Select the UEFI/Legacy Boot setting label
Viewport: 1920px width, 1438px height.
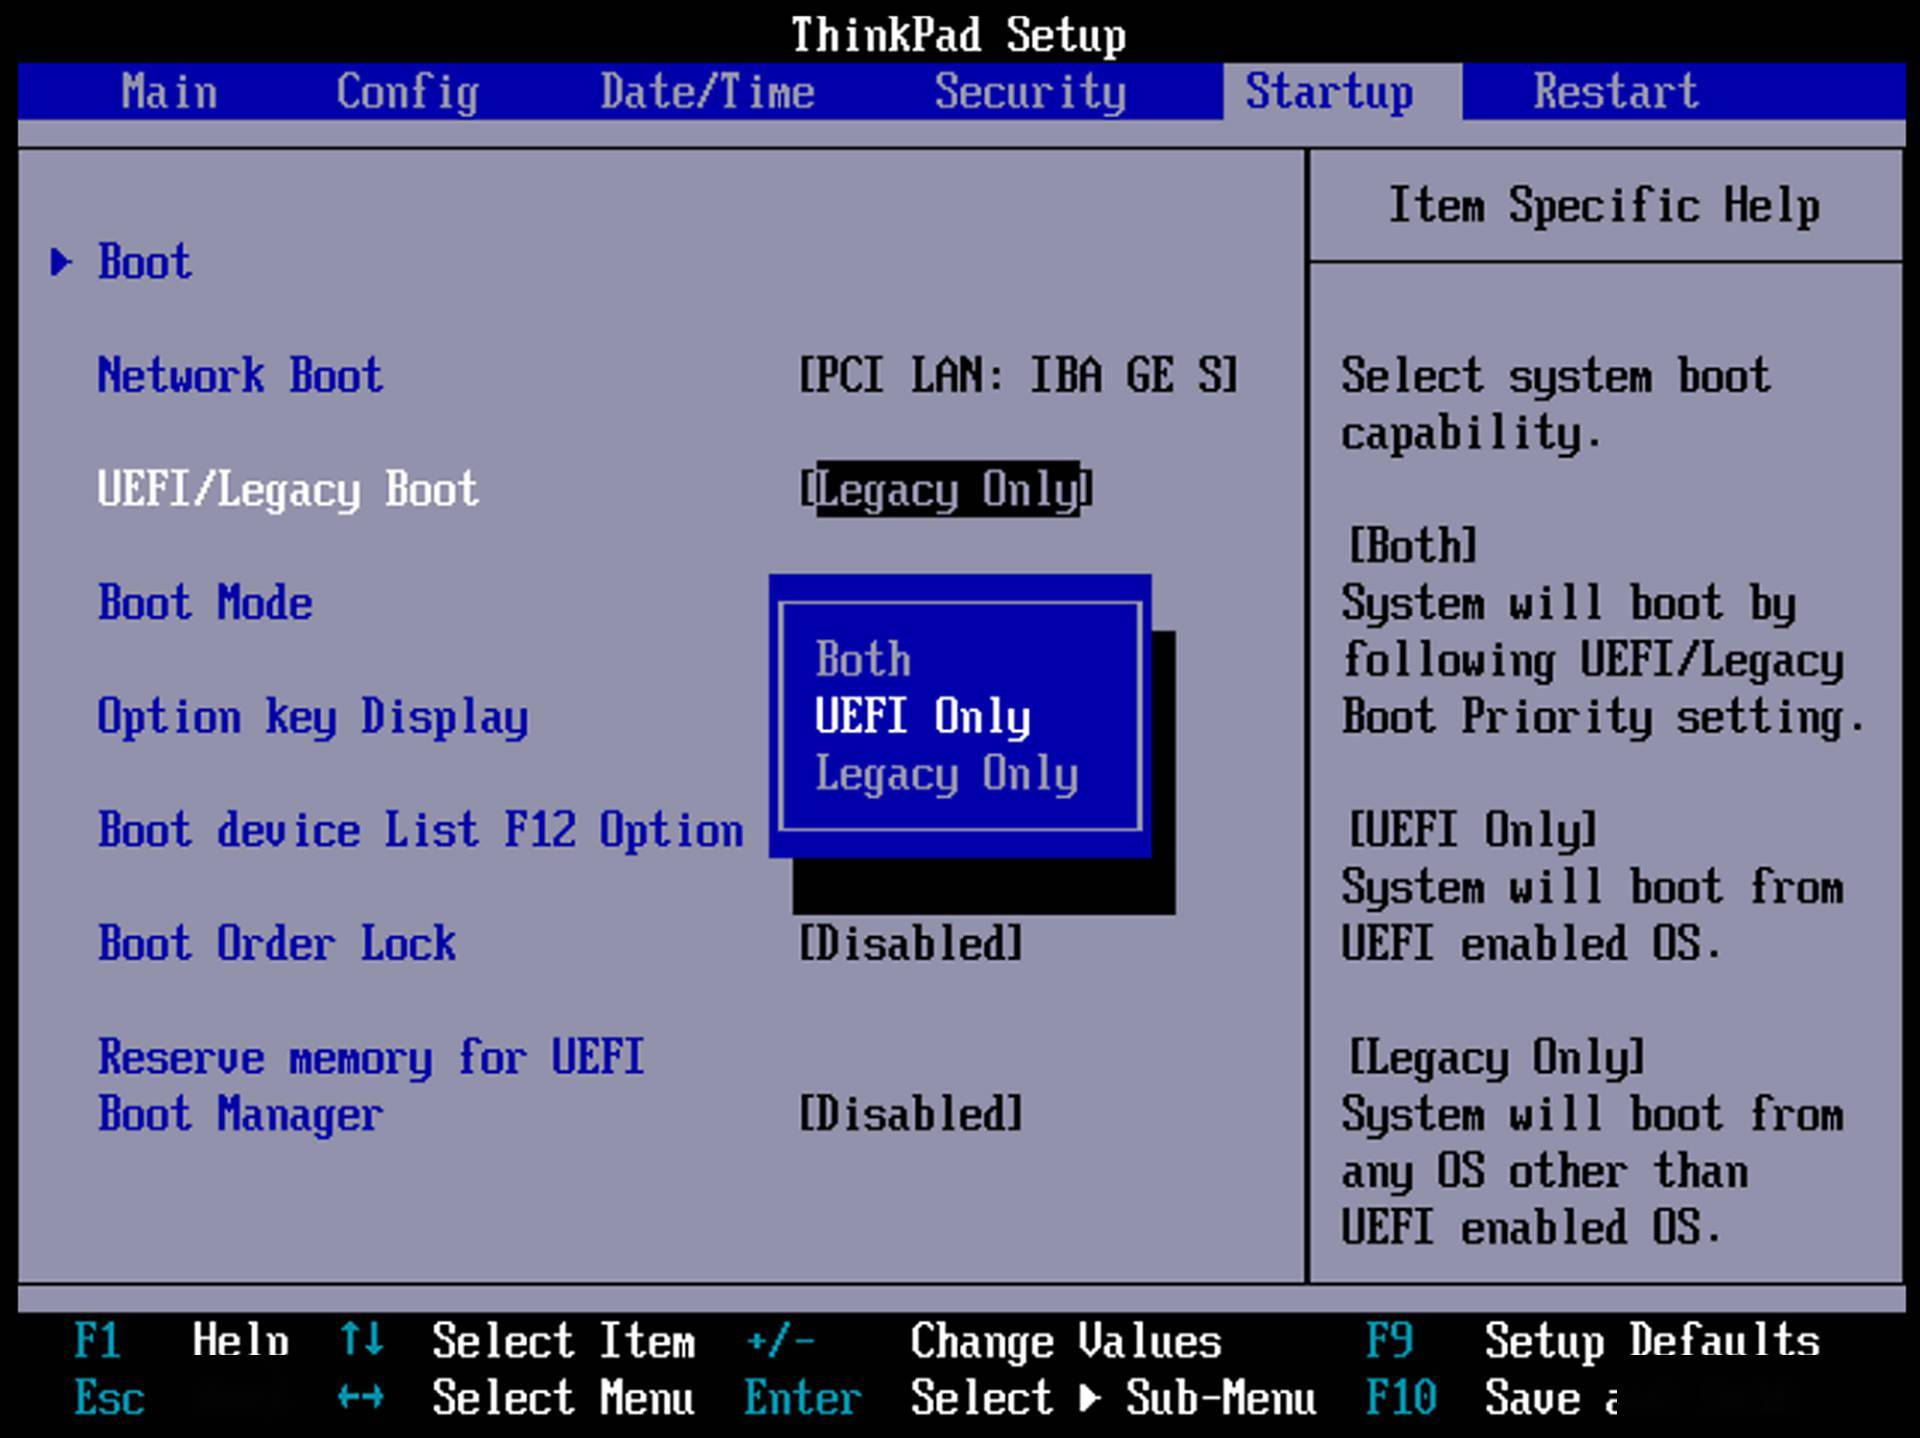[x=288, y=490]
